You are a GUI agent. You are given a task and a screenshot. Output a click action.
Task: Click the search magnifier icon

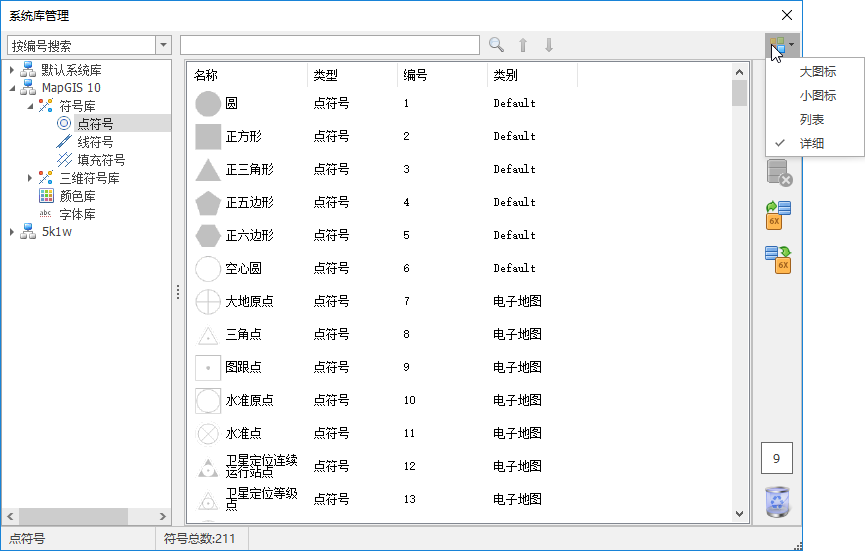coord(496,45)
